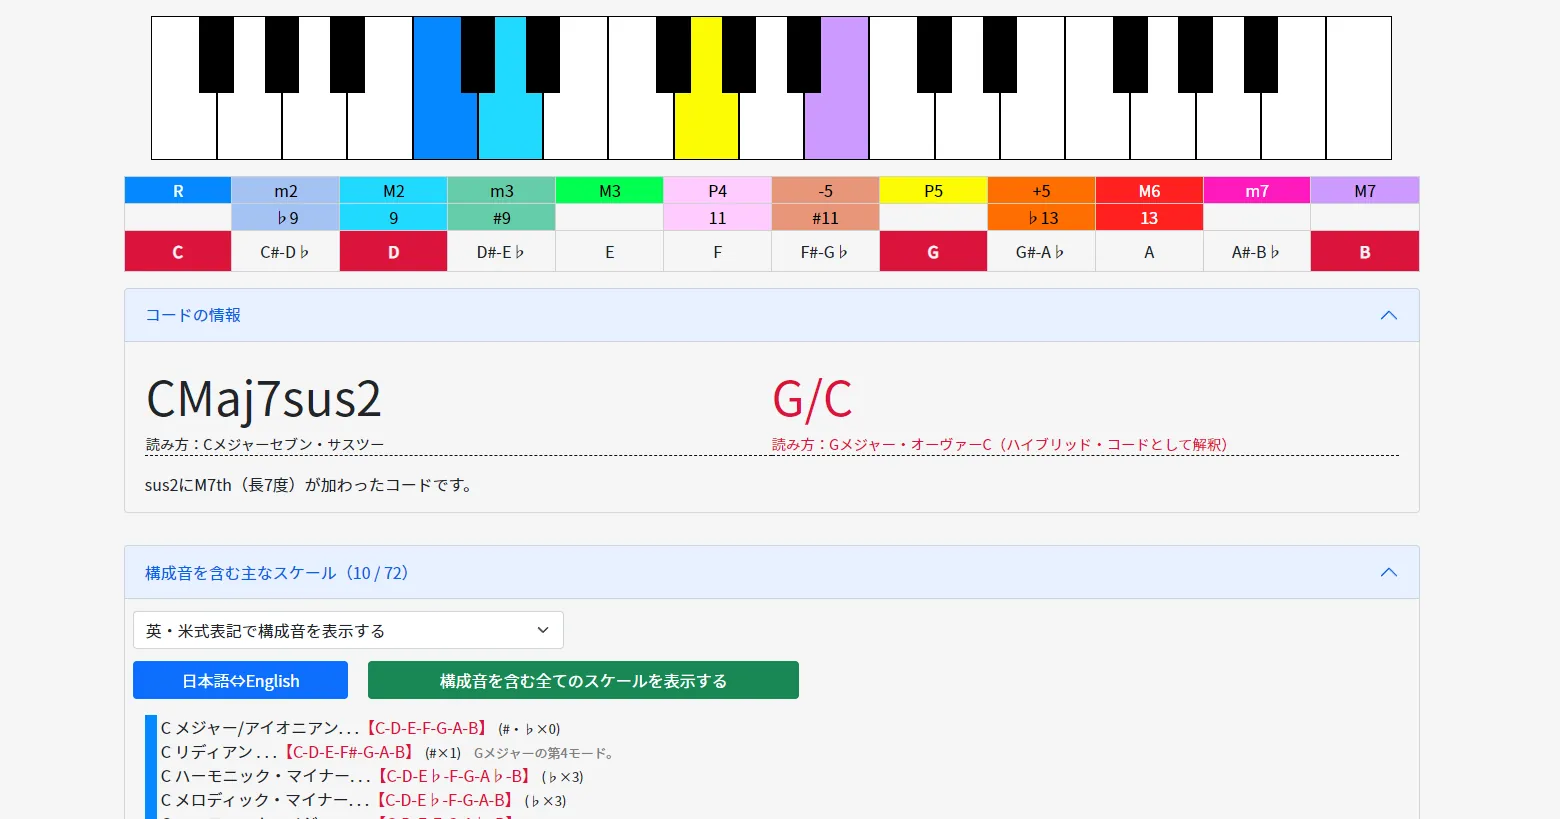Toggle the F note button
1560x819 pixels.
717,252
